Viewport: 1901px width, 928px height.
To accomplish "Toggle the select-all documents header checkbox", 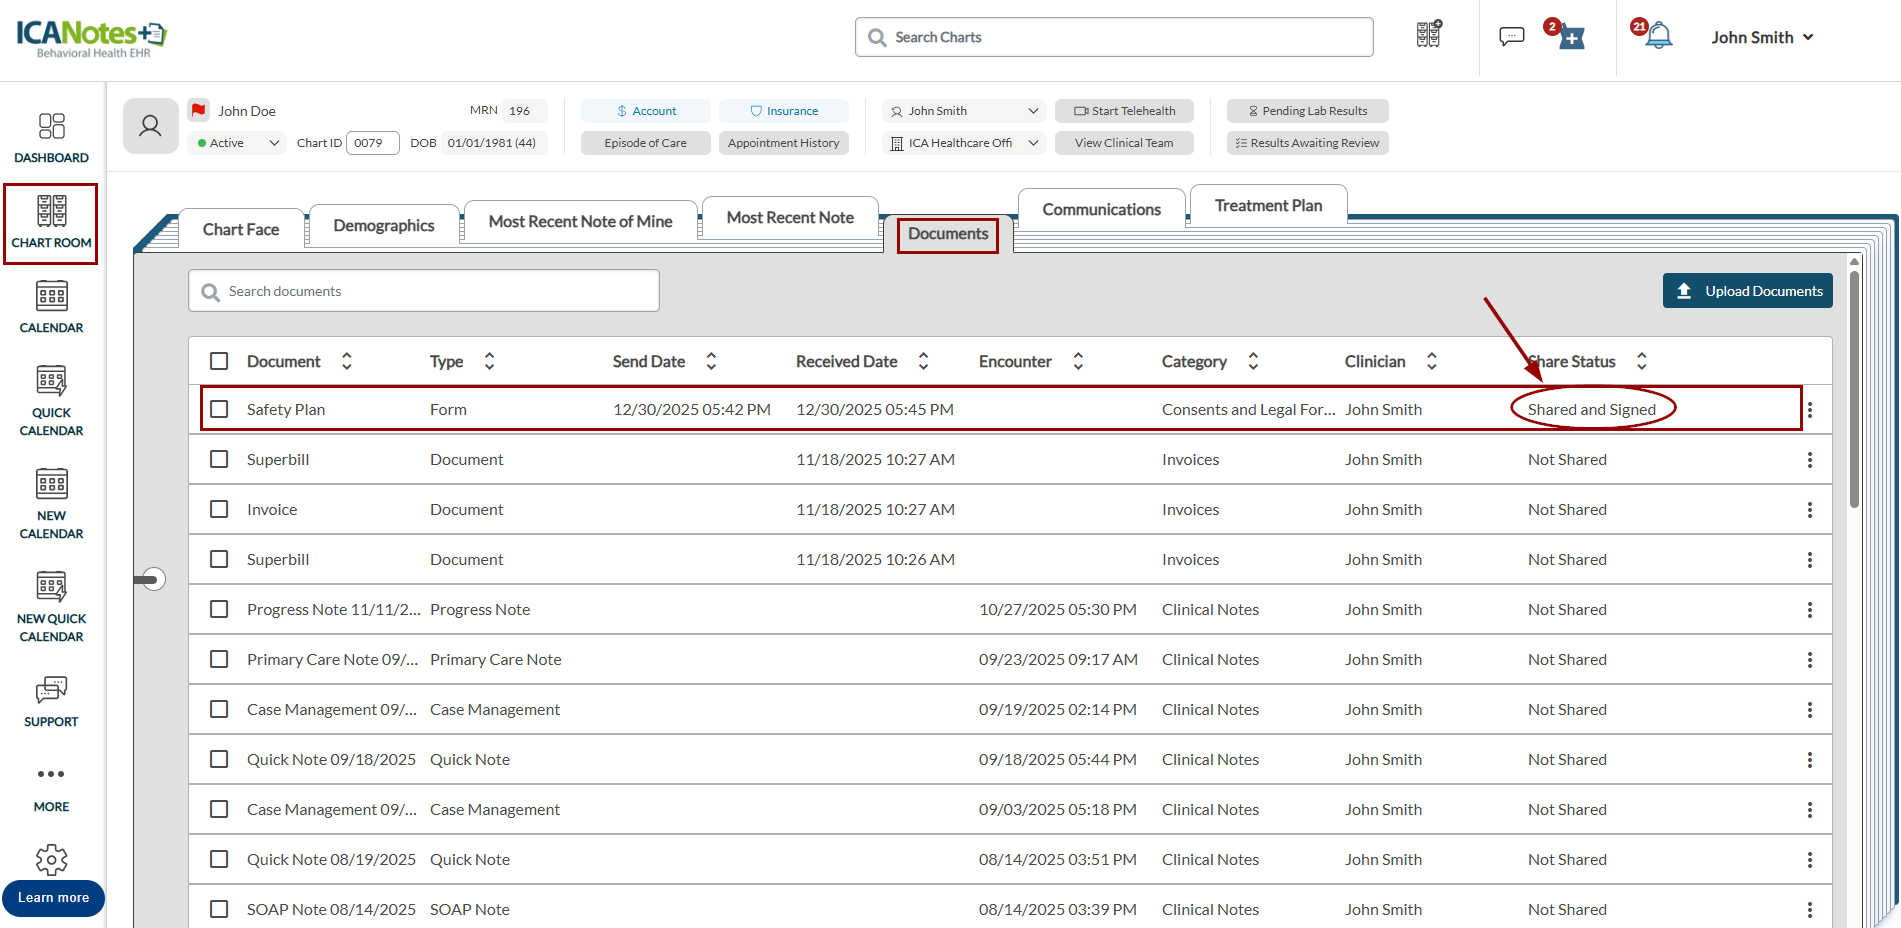I will pos(219,361).
